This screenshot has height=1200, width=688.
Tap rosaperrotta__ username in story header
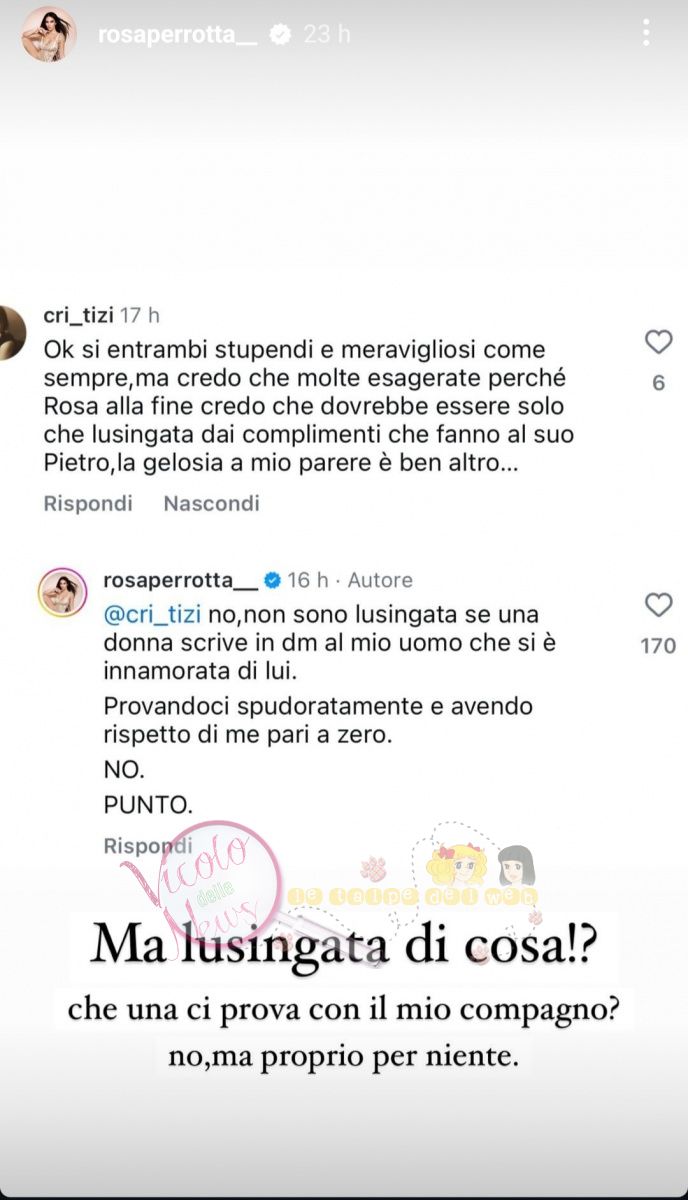pyautogui.click(x=179, y=34)
